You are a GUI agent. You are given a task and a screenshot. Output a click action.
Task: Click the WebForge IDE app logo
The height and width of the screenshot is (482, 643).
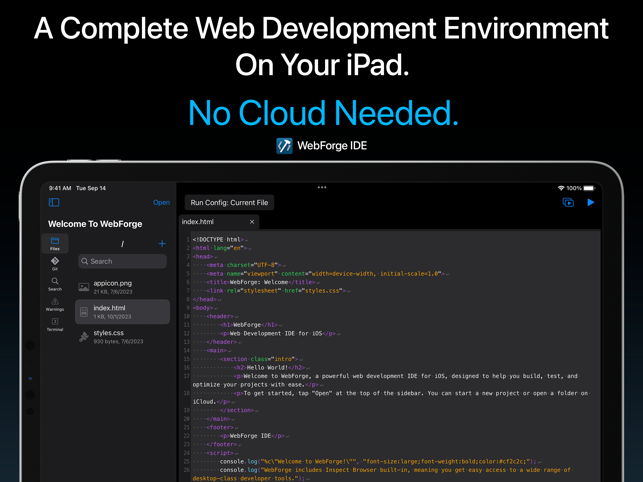click(x=284, y=146)
